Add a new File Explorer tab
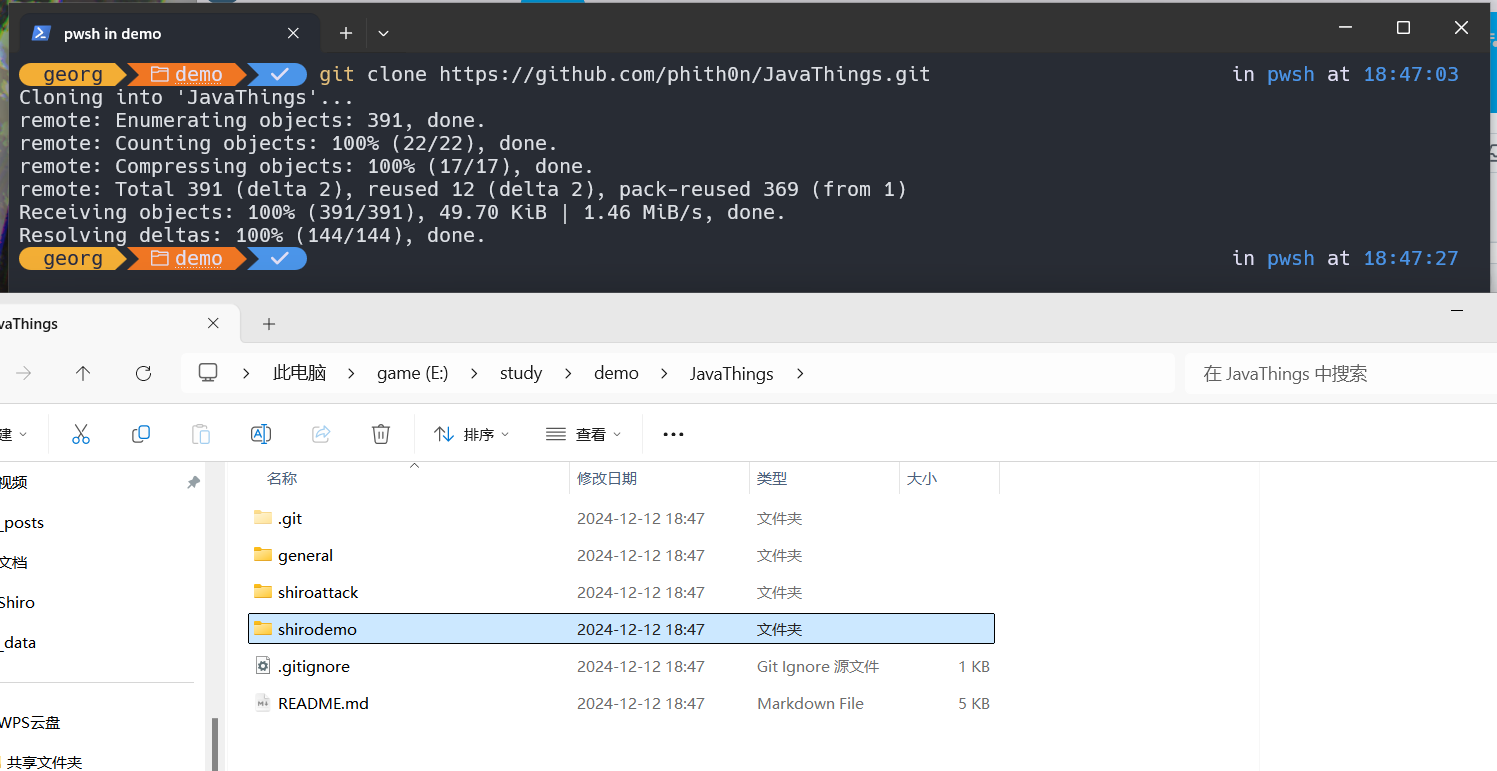Image resolution: width=1497 pixels, height=771 pixels. click(269, 323)
